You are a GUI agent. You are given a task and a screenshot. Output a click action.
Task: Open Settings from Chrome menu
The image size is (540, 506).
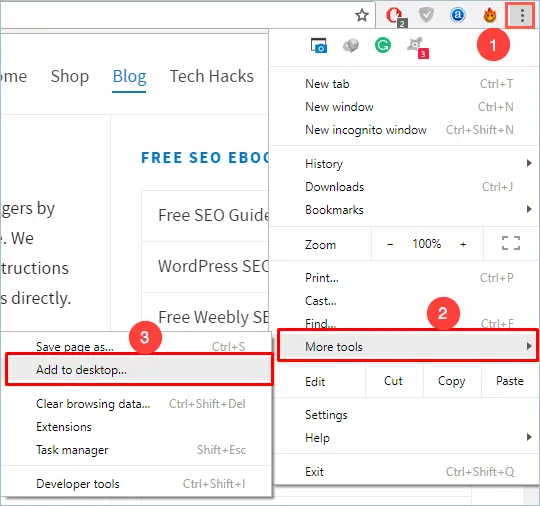[406, 415]
